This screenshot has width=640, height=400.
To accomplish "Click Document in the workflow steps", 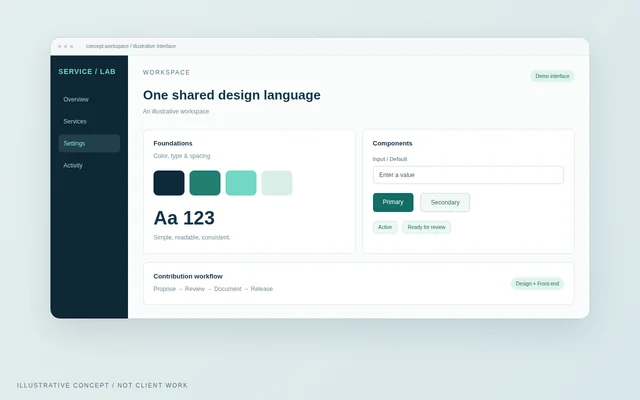I will click(228, 289).
